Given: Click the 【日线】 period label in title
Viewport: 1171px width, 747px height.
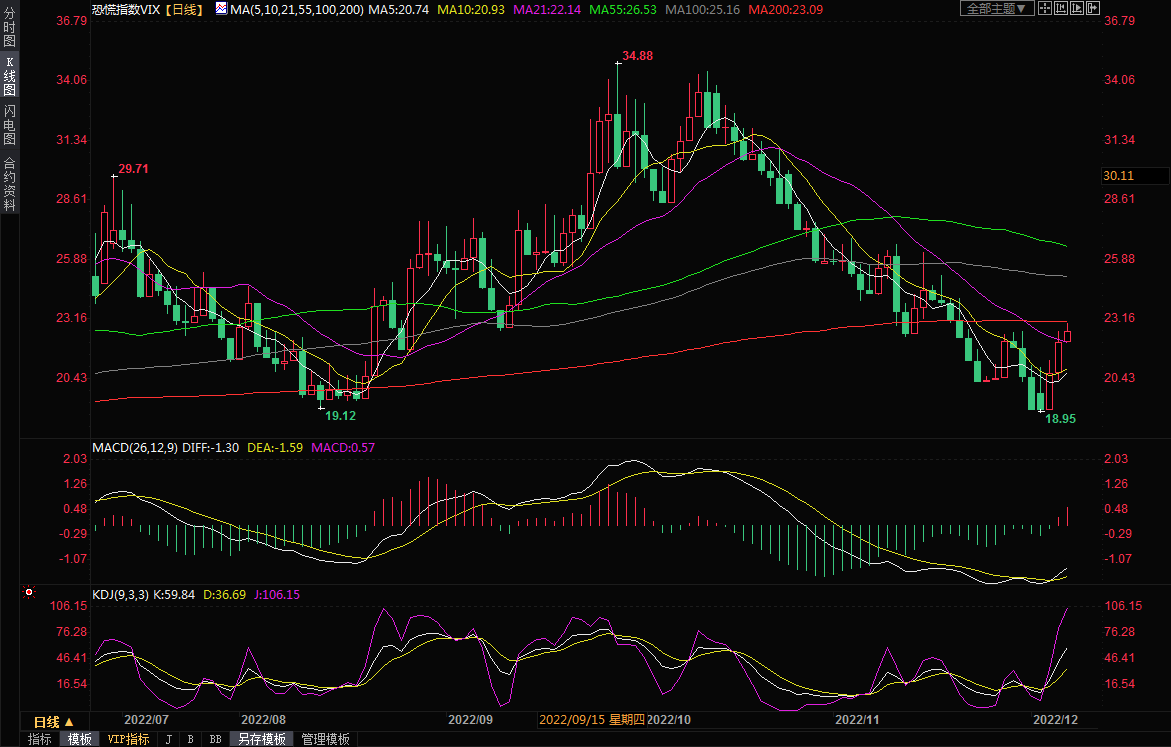Looking at the screenshot, I should point(183,9).
